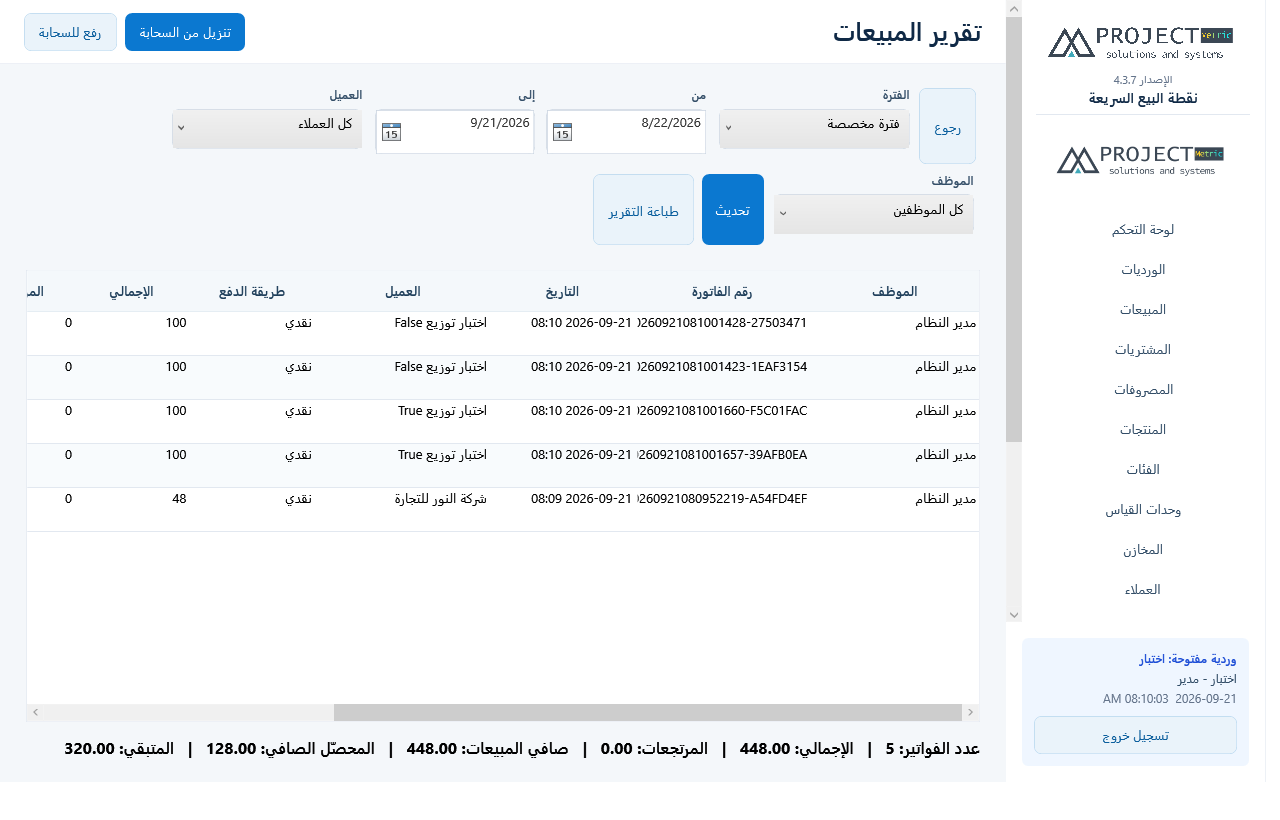Click the إلى date field showing 9/21/2026

pos(455,132)
